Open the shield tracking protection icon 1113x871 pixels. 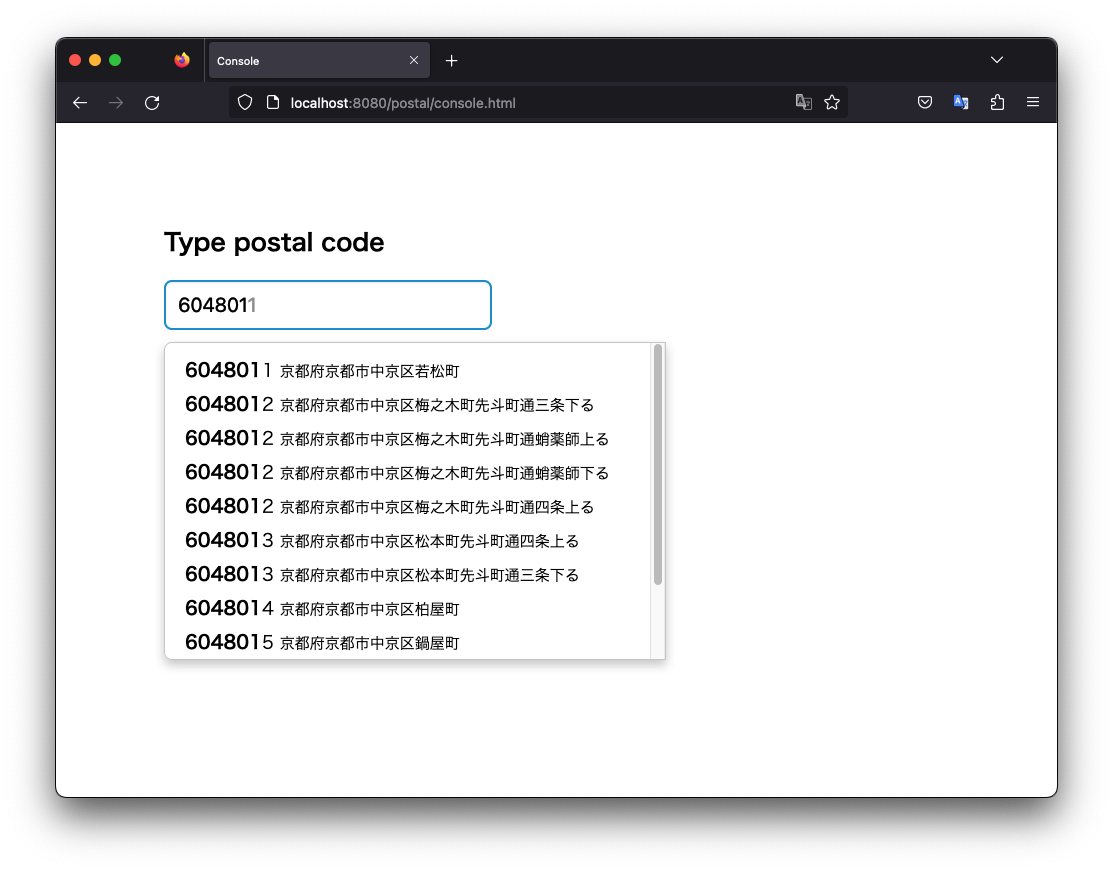pos(244,102)
